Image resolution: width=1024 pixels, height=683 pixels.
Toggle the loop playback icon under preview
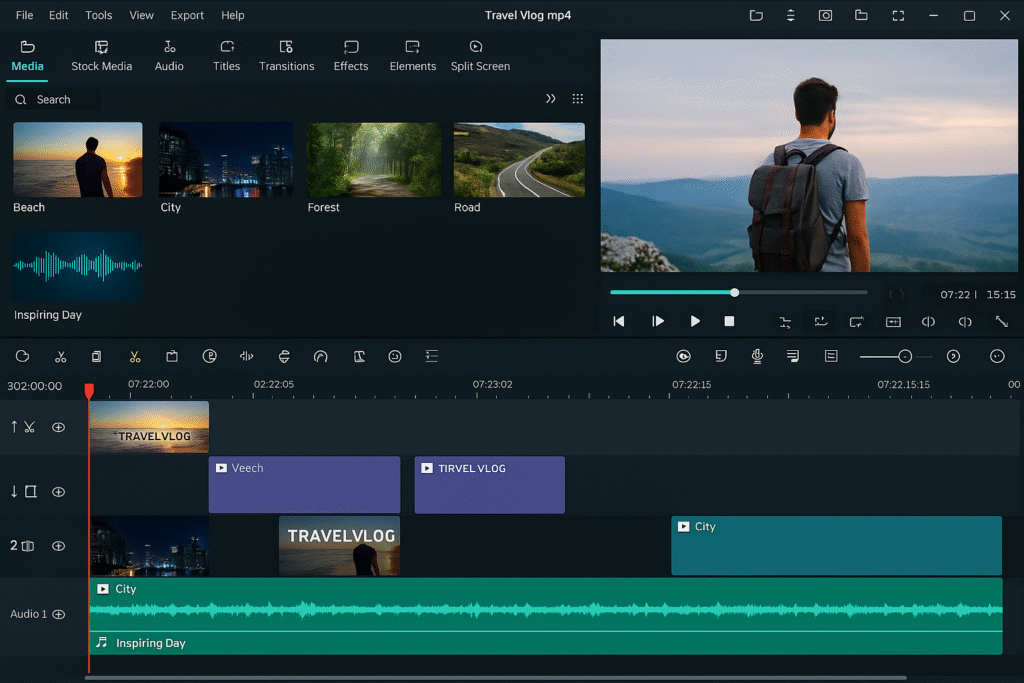(856, 321)
